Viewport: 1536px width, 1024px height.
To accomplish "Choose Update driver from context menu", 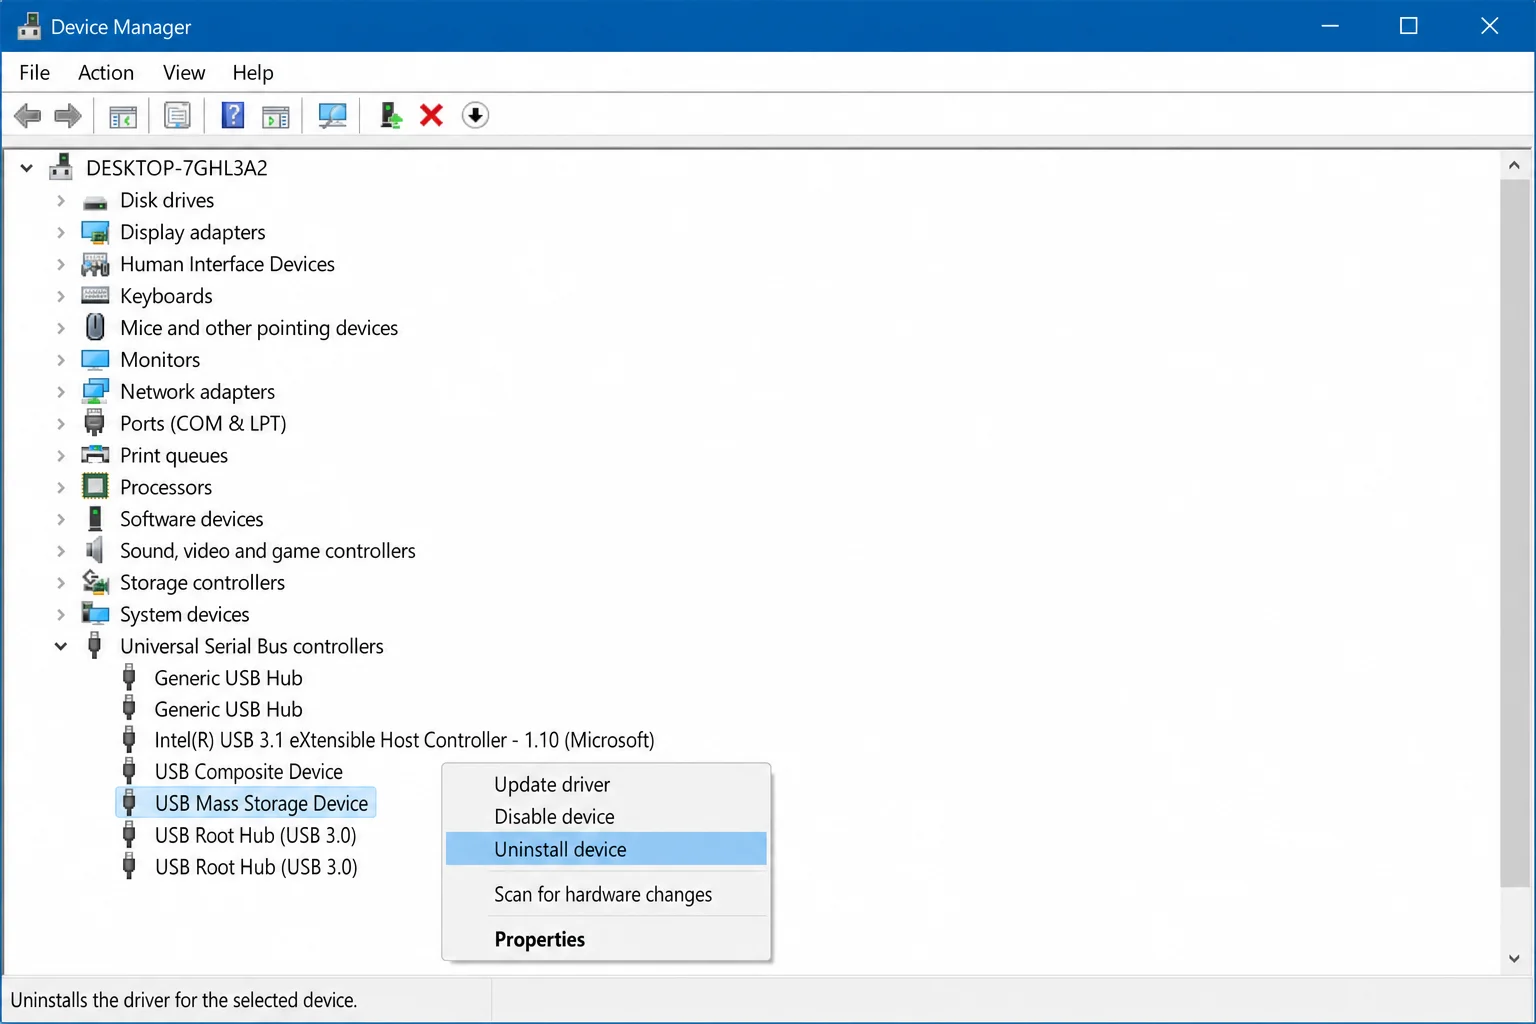I will tap(606, 785).
